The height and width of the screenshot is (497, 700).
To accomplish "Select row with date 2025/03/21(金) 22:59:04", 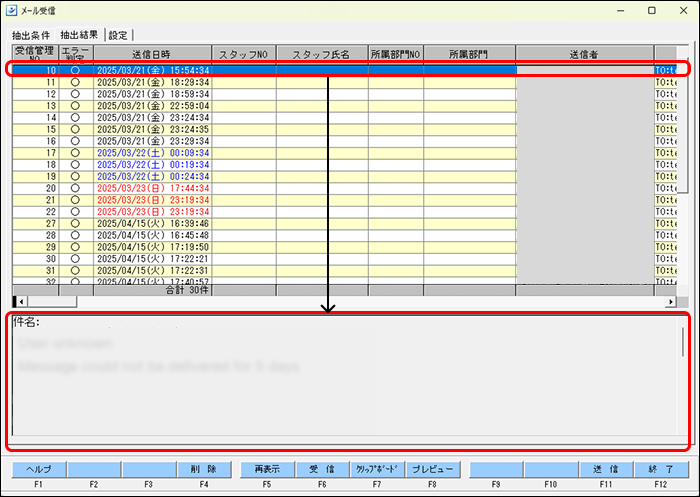I will [x=345, y=106].
